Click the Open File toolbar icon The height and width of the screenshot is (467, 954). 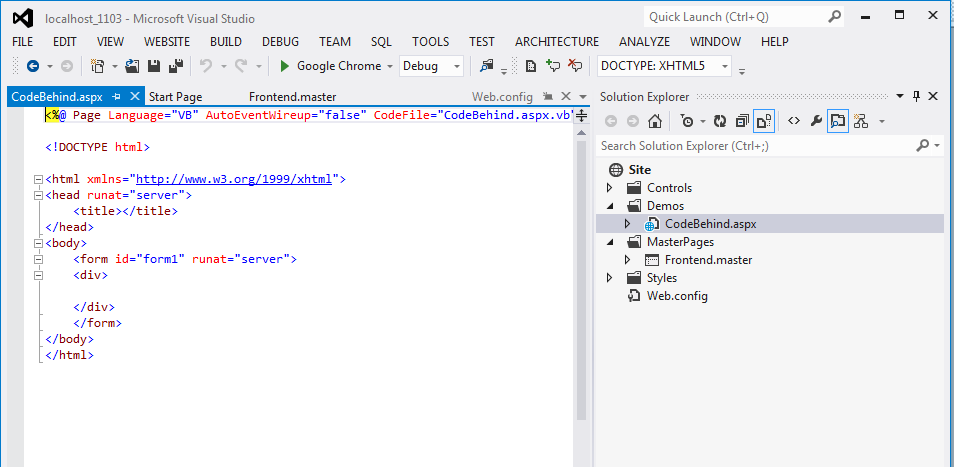tap(132, 66)
